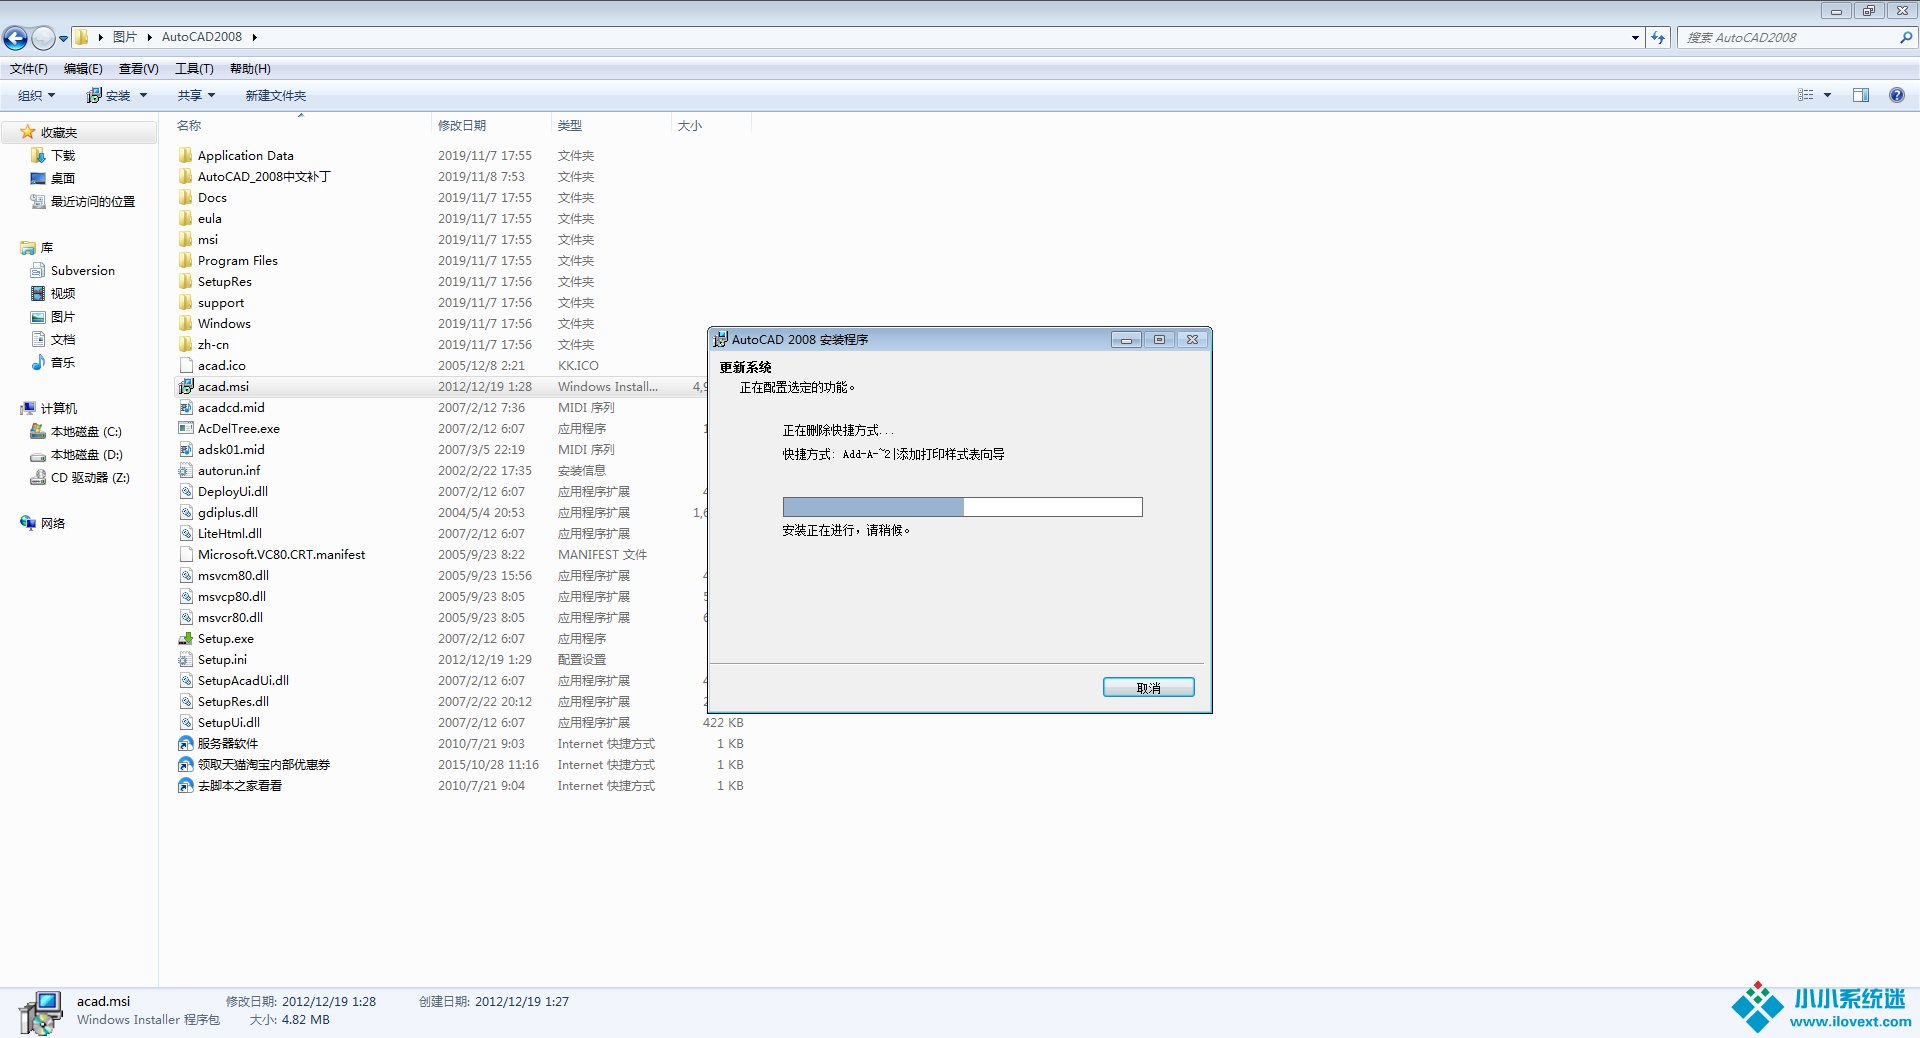The width and height of the screenshot is (1920, 1038).
Task: Select local disk C: drive
Action: tap(85, 432)
